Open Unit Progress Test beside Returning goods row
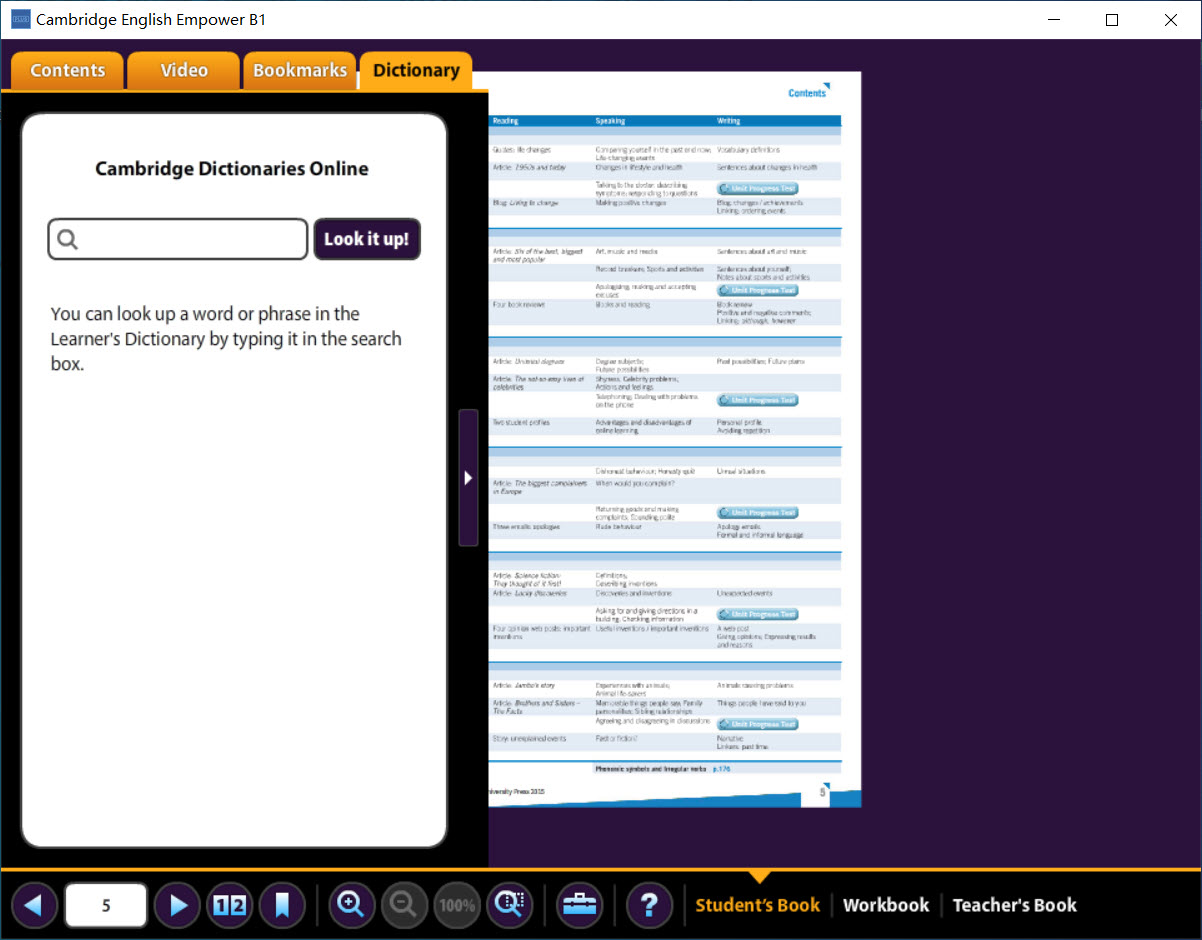This screenshot has width=1202, height=940. pyautogui.click(x=758, y=513)
